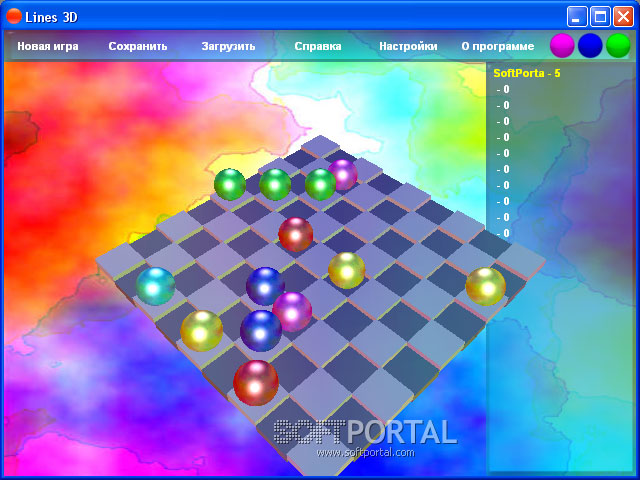The height and width of the screenshot is (480, 640).
Task: Select the purple ball at board's top
Action: (x=344, y=174)
